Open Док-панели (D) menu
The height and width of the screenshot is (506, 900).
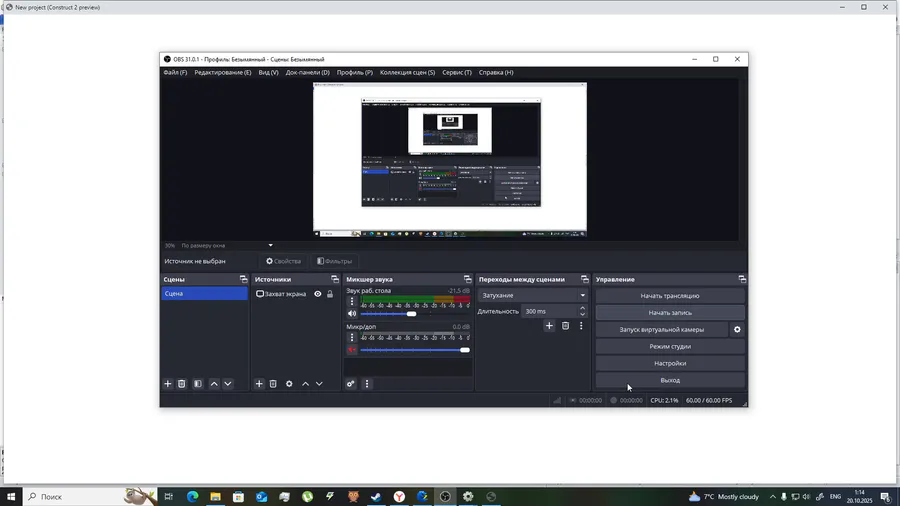[308, 72]
